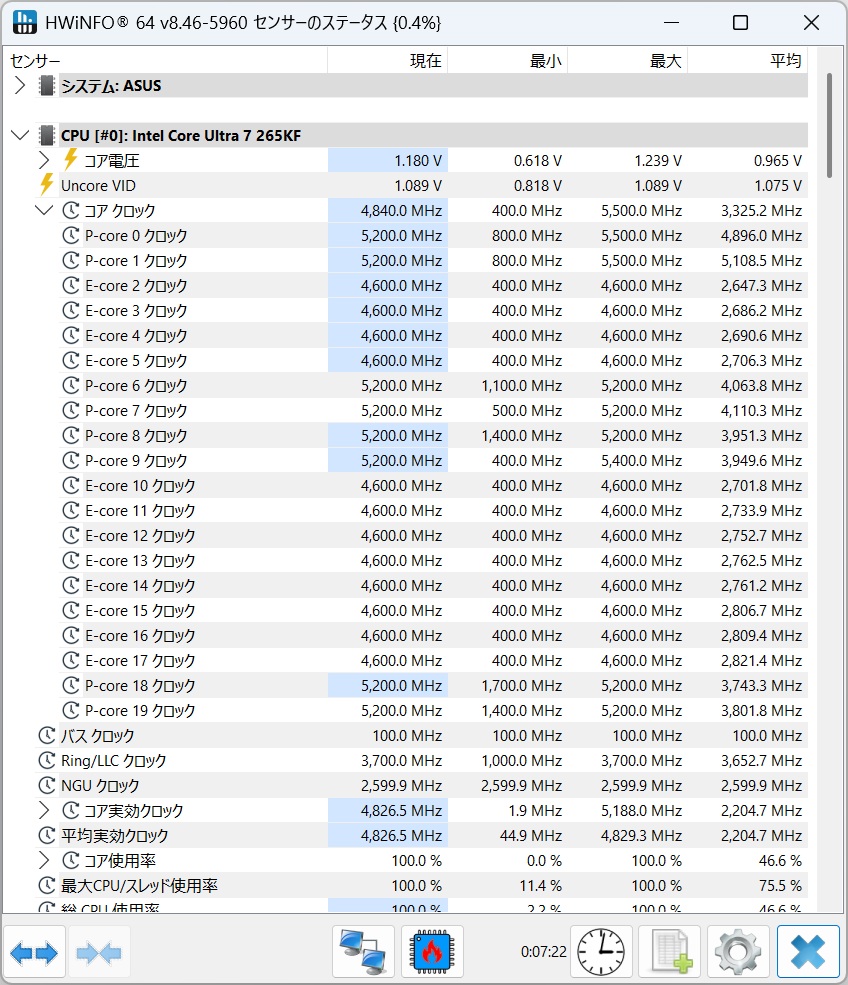Expand the コア使用率 row
Image resolution: width=848 pixels, height=985 pixels.
coord(43,860)
